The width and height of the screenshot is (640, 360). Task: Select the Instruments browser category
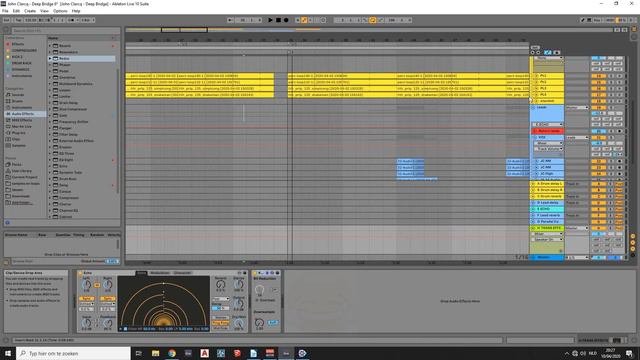[22, 108]
